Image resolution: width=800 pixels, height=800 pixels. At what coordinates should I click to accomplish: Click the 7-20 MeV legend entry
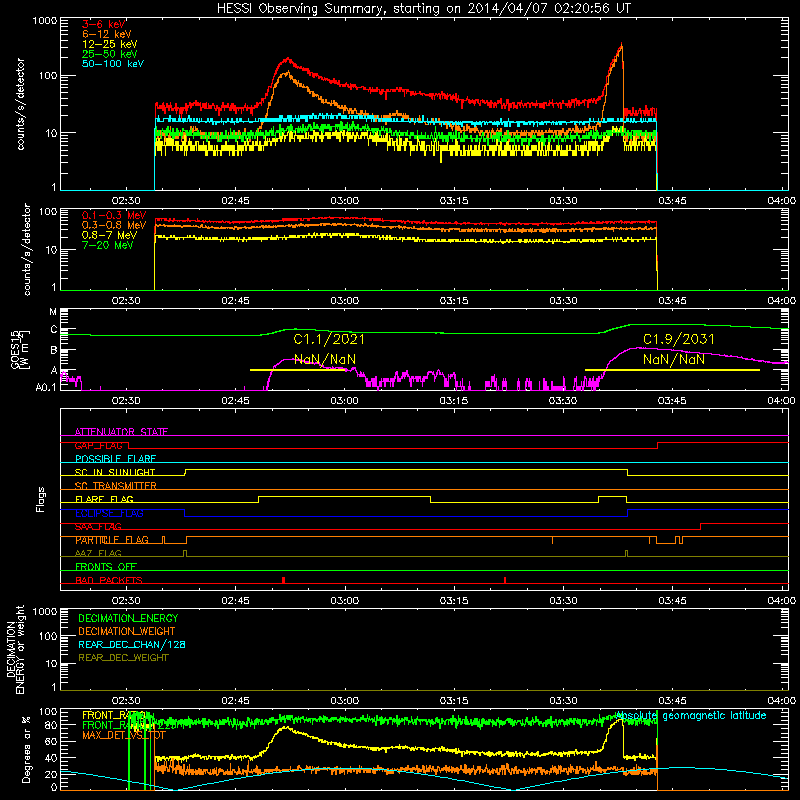pyautogui.click(x=108, y=245)
